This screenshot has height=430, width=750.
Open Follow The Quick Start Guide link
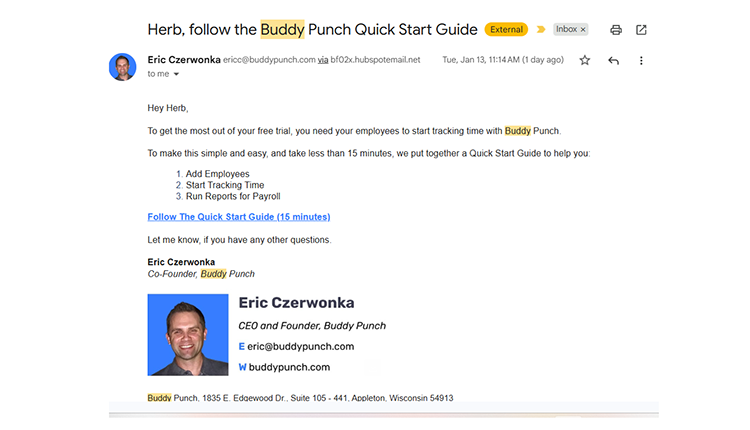pyautogui.click(x=239, y=217)
